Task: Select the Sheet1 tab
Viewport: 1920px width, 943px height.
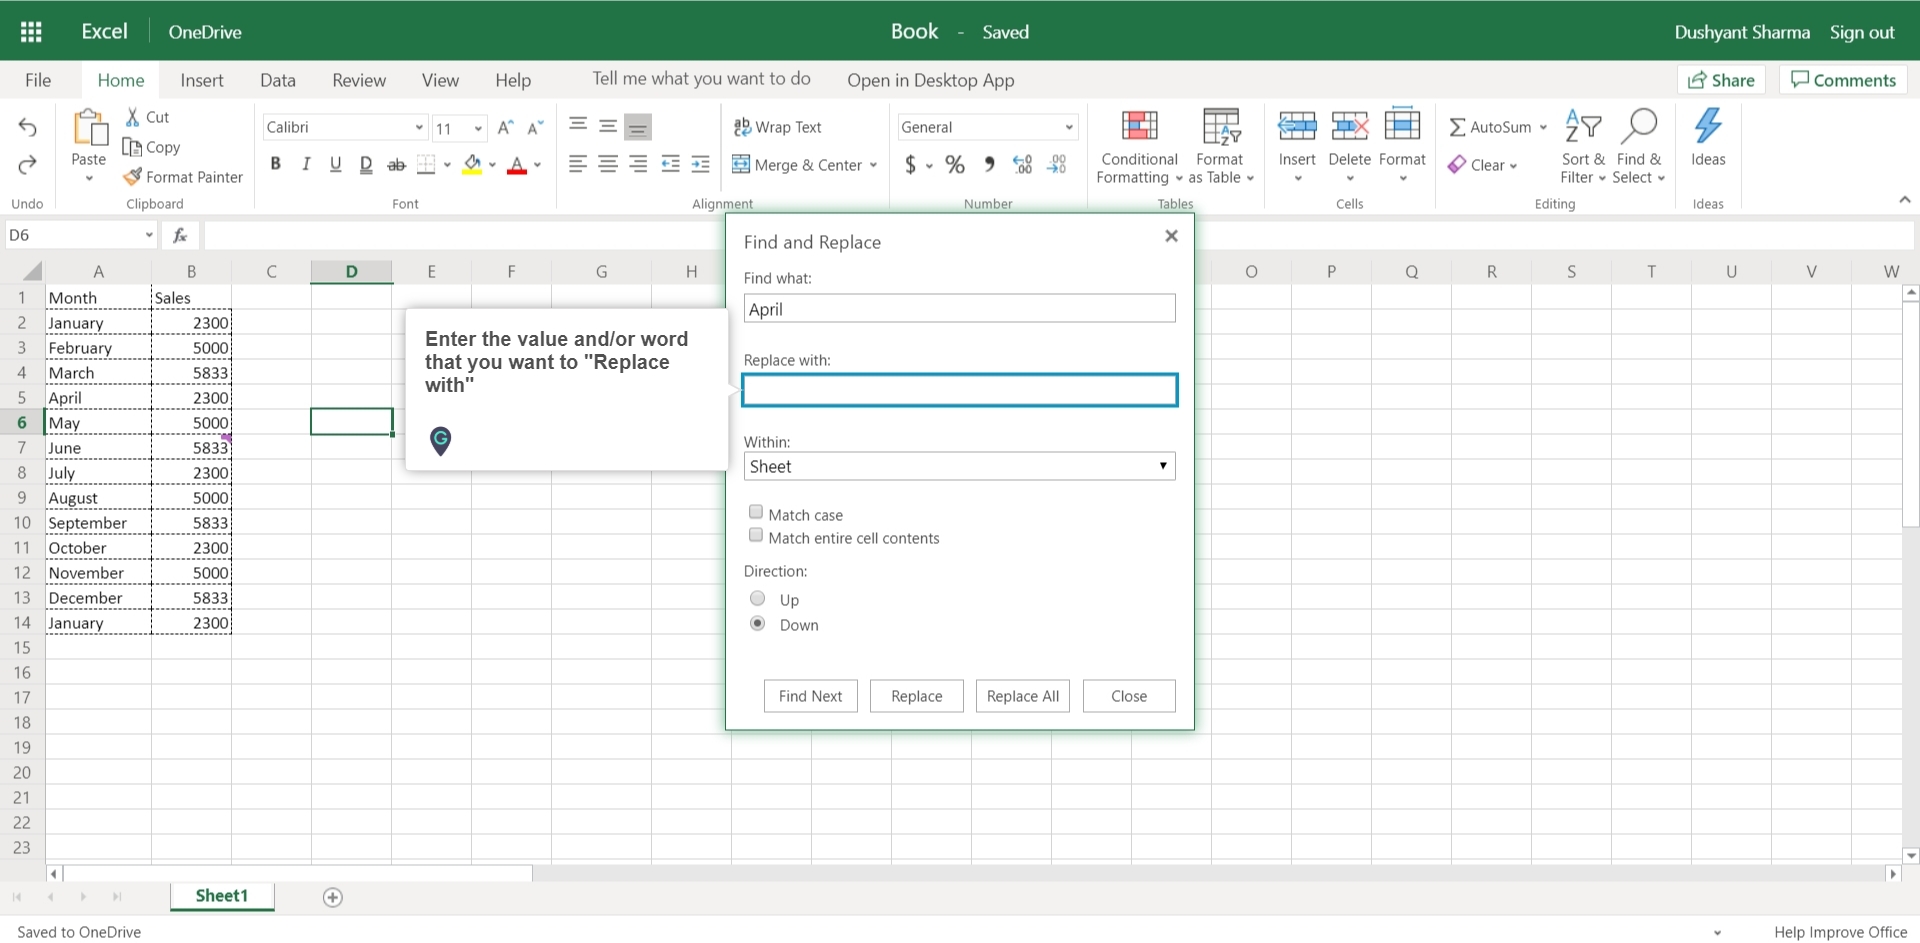Action: click(221, 896)
